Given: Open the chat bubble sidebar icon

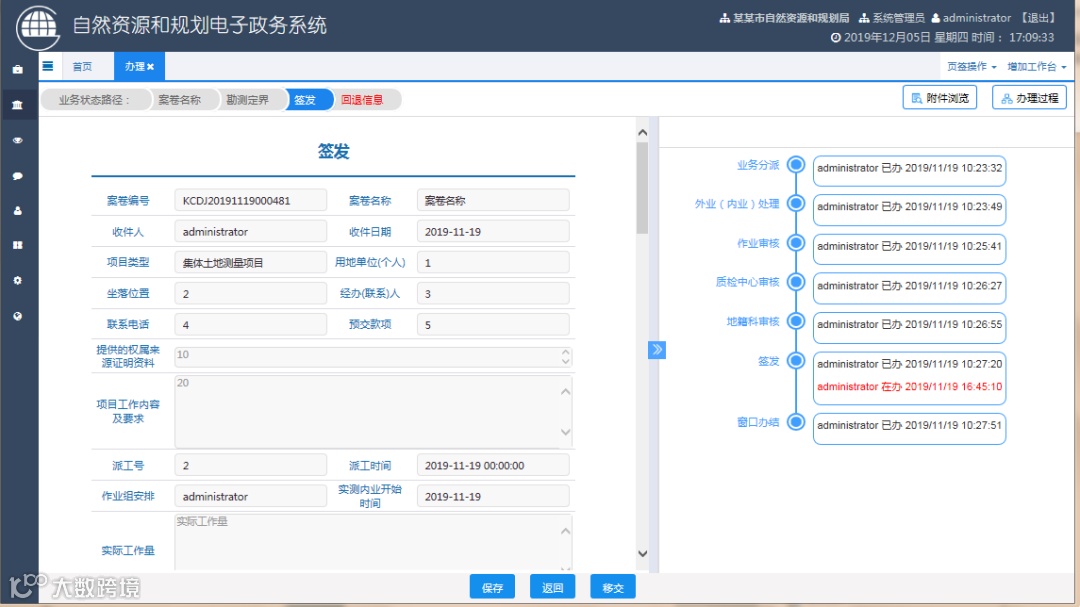Looking at the screenshot, I should pyautogui.click(x=18, y=176).
